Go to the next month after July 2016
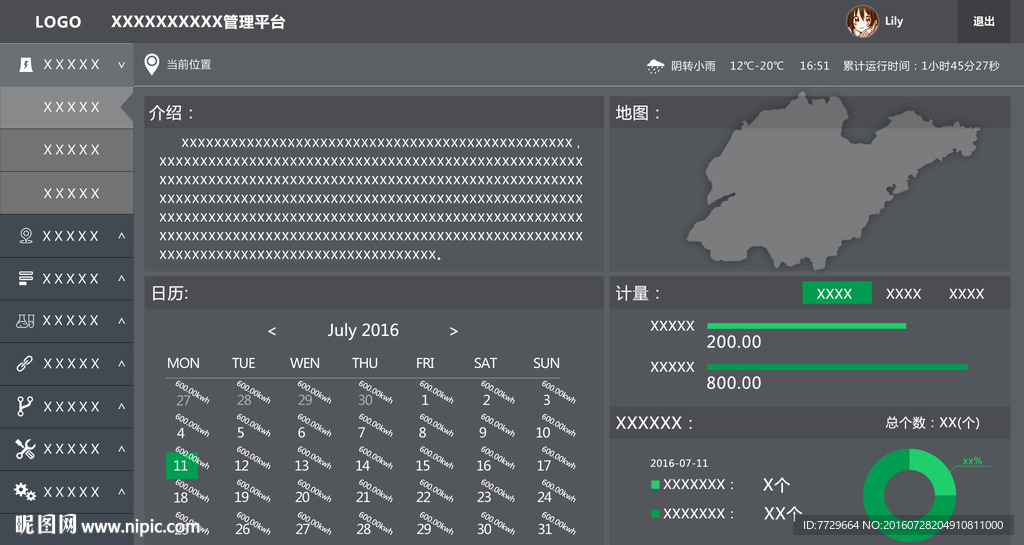 (453, 331)
